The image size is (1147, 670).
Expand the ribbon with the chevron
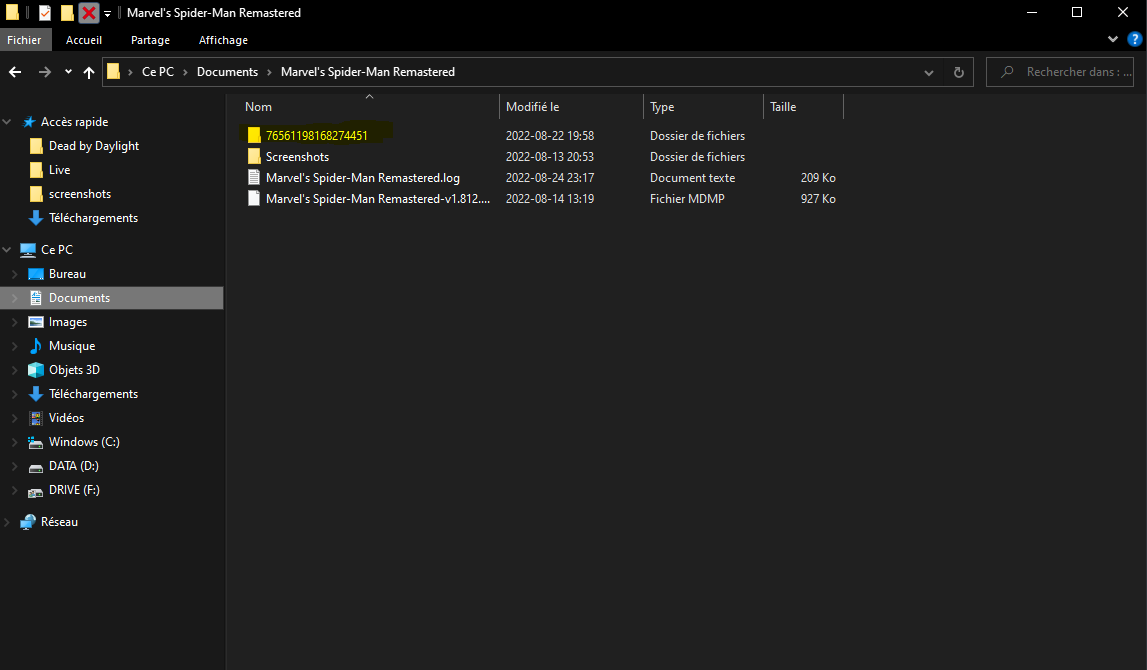1113,39
